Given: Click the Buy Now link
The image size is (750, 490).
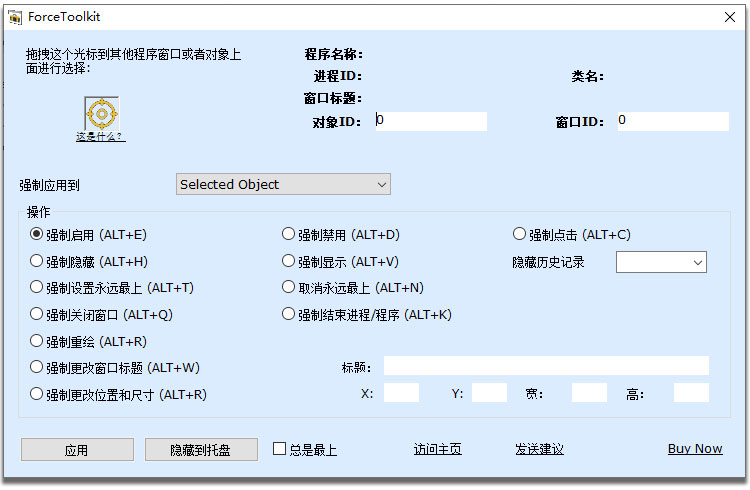Looking at the screenshot, I should (695, 449).
